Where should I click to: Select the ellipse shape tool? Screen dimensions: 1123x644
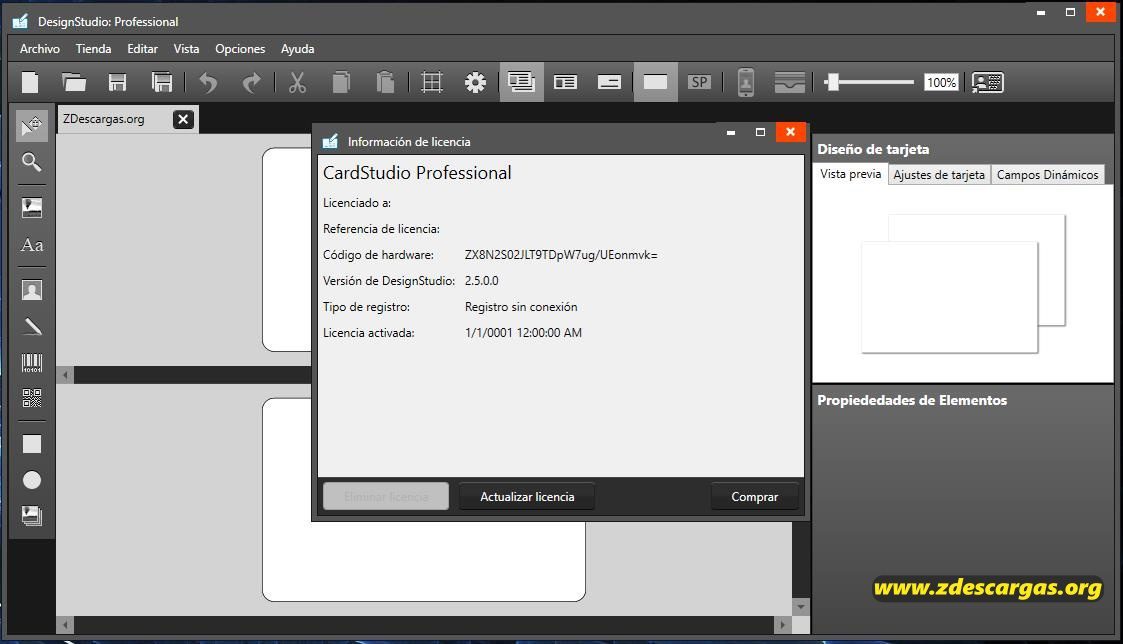click(32, 480)
